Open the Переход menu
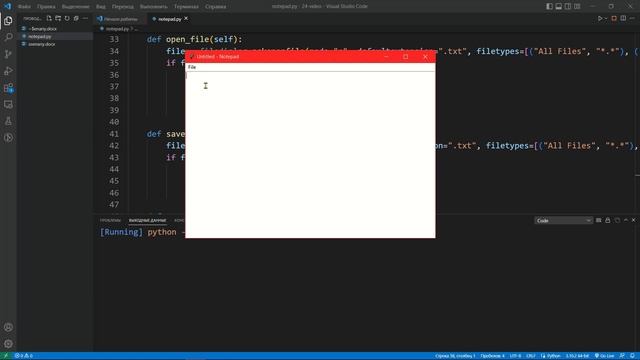This screenshot has width=640, height=360. click(x=122, y=7)
